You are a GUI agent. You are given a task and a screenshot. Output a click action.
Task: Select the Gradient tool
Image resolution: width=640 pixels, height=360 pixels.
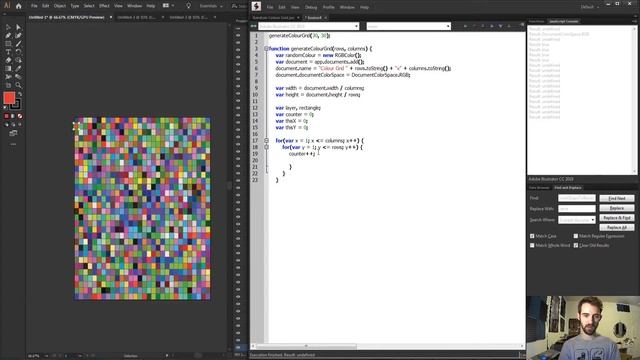tap(8, 69)
